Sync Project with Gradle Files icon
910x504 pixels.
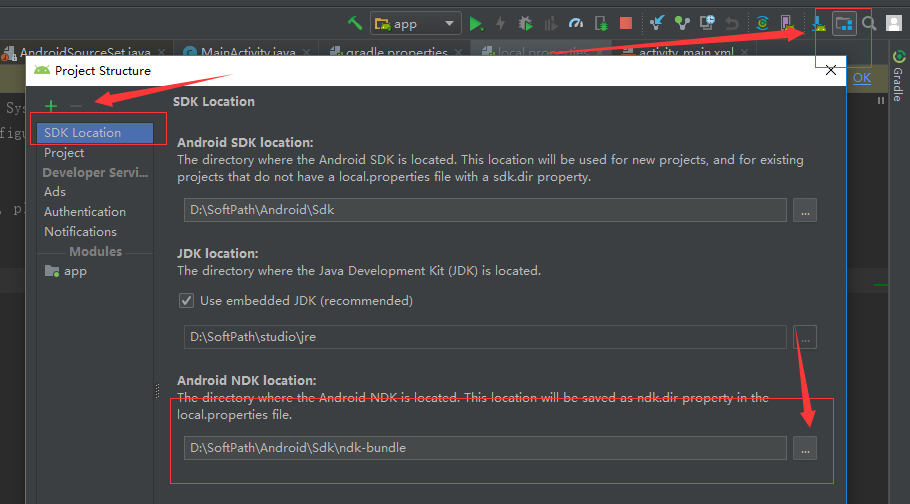point(763,23)
